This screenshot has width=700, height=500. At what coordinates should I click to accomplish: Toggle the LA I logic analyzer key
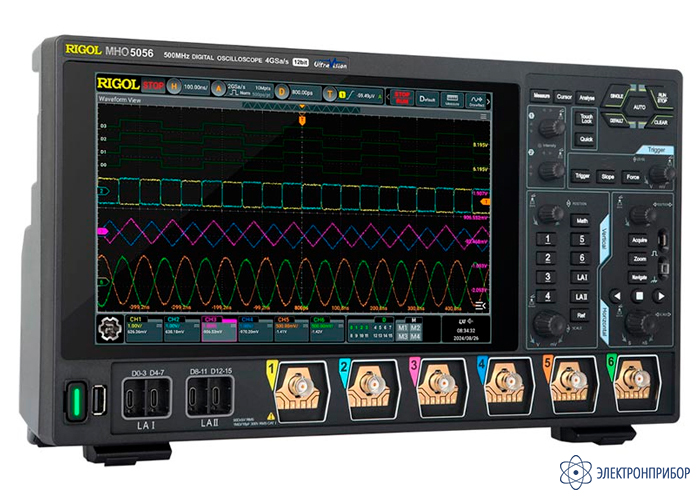(x=581, y=278)
